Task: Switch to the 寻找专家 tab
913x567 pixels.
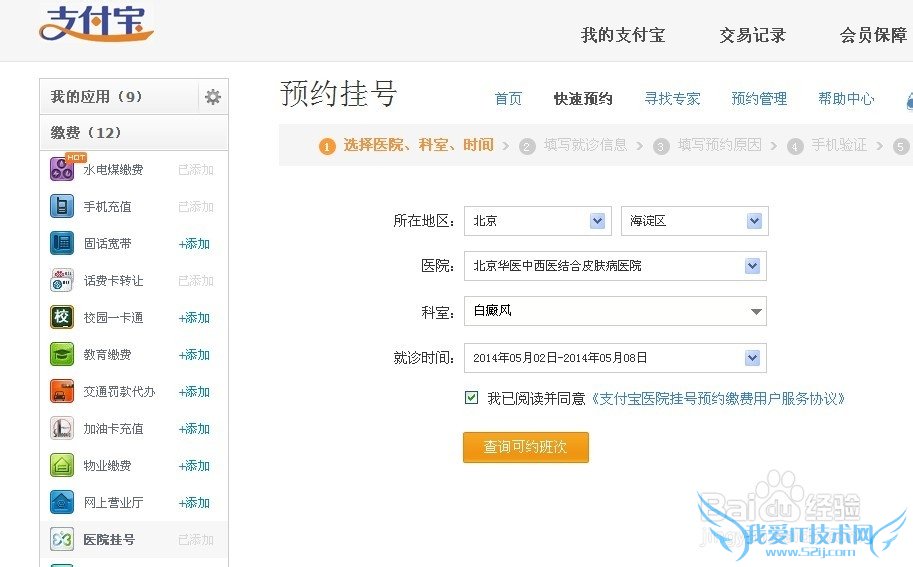Action: (672, 99)
